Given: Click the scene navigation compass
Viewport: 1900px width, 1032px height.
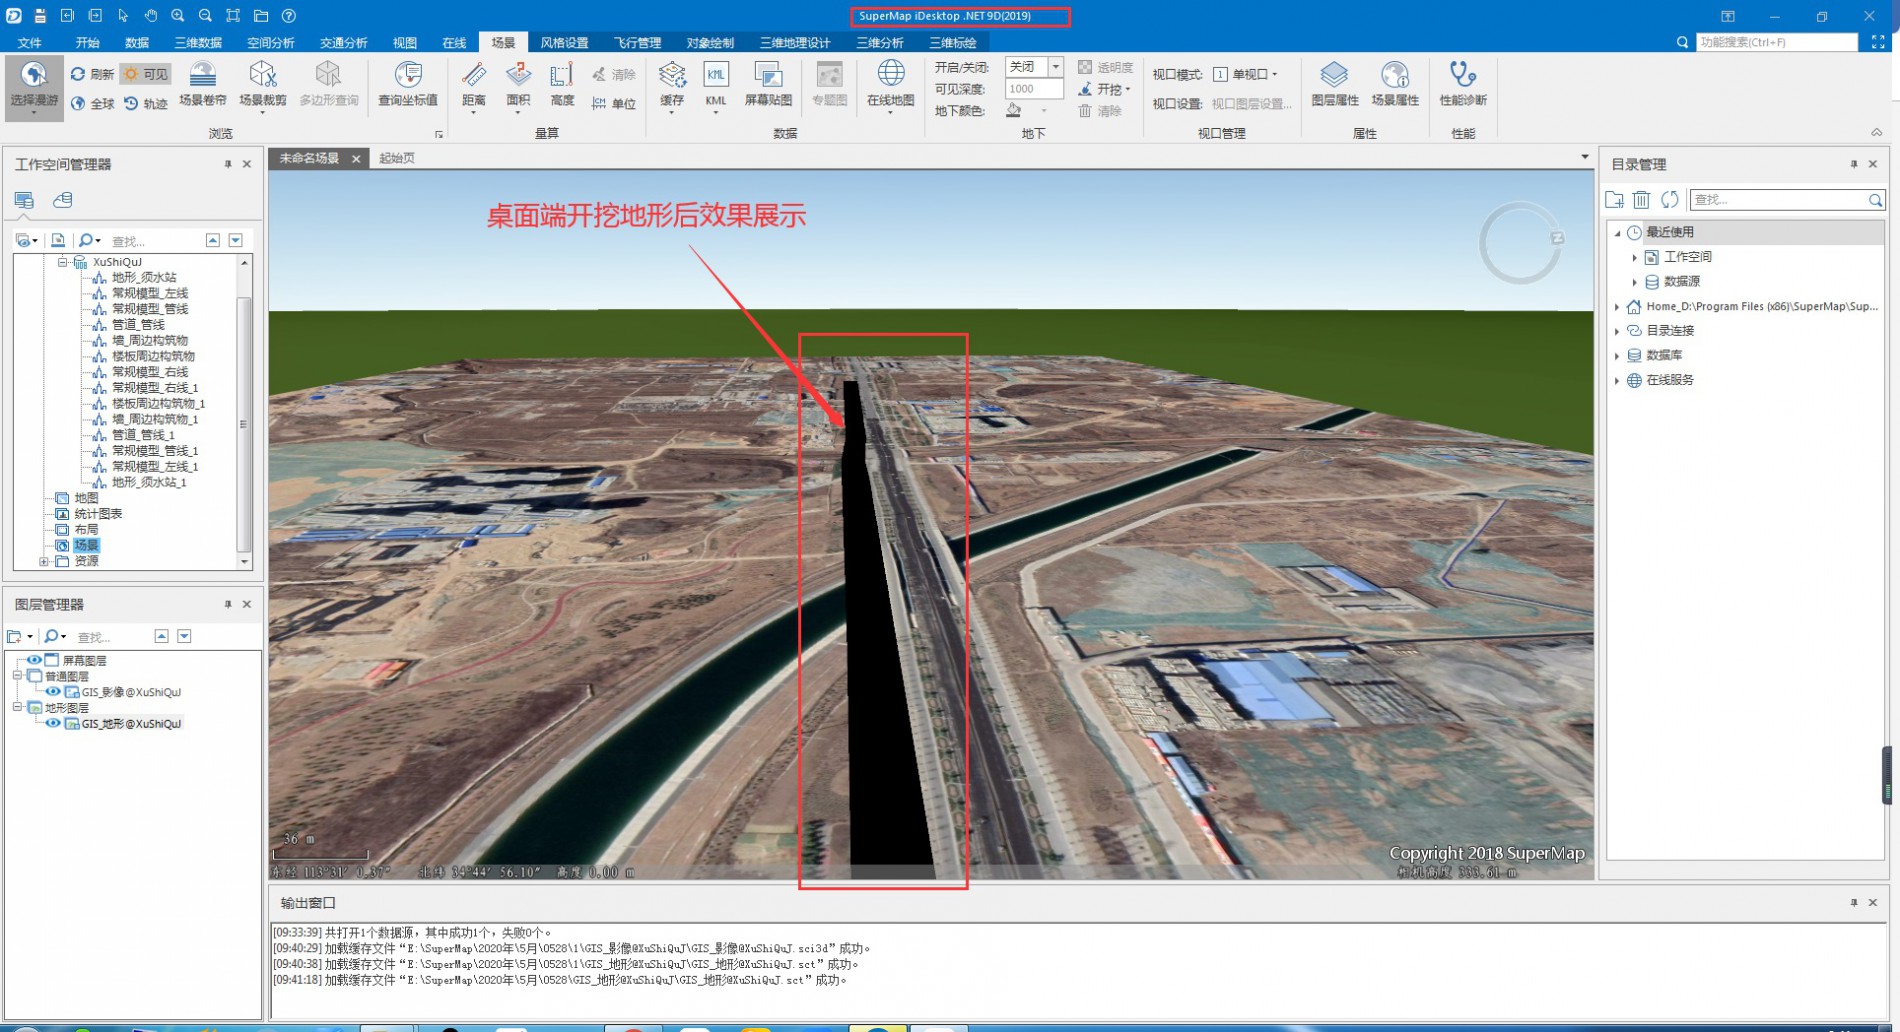Looking at the screenshot, I should tap(1520, 243).
